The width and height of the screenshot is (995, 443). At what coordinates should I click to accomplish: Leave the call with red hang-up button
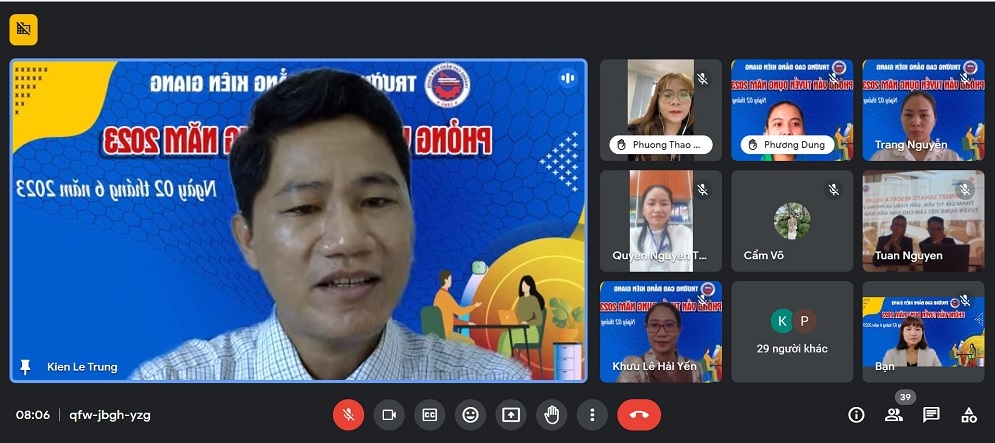coord(639,414)
